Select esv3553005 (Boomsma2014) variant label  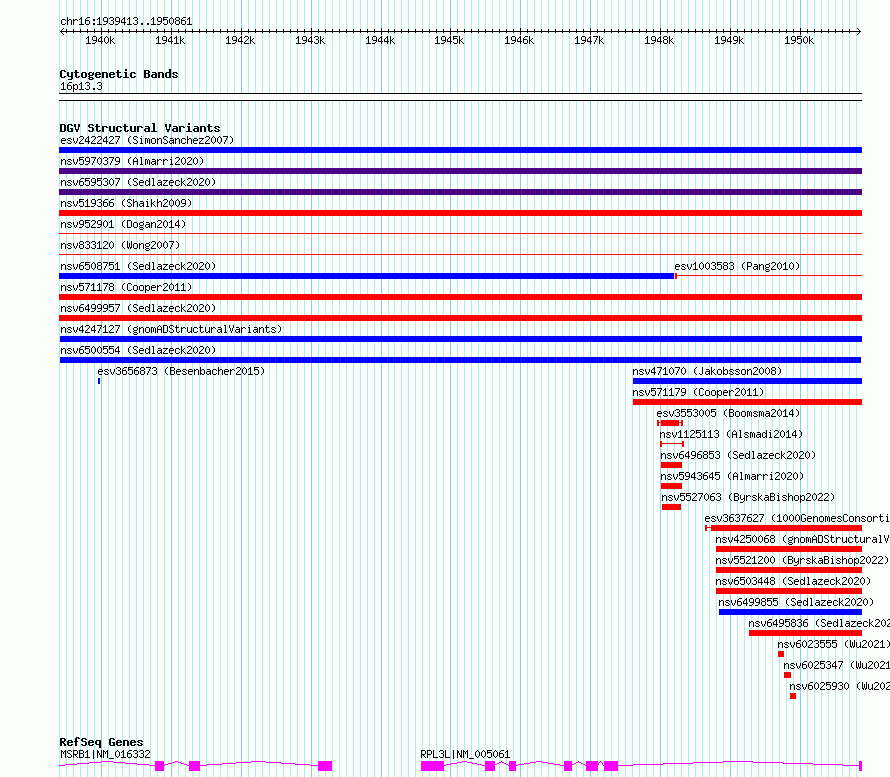point(728,413)
